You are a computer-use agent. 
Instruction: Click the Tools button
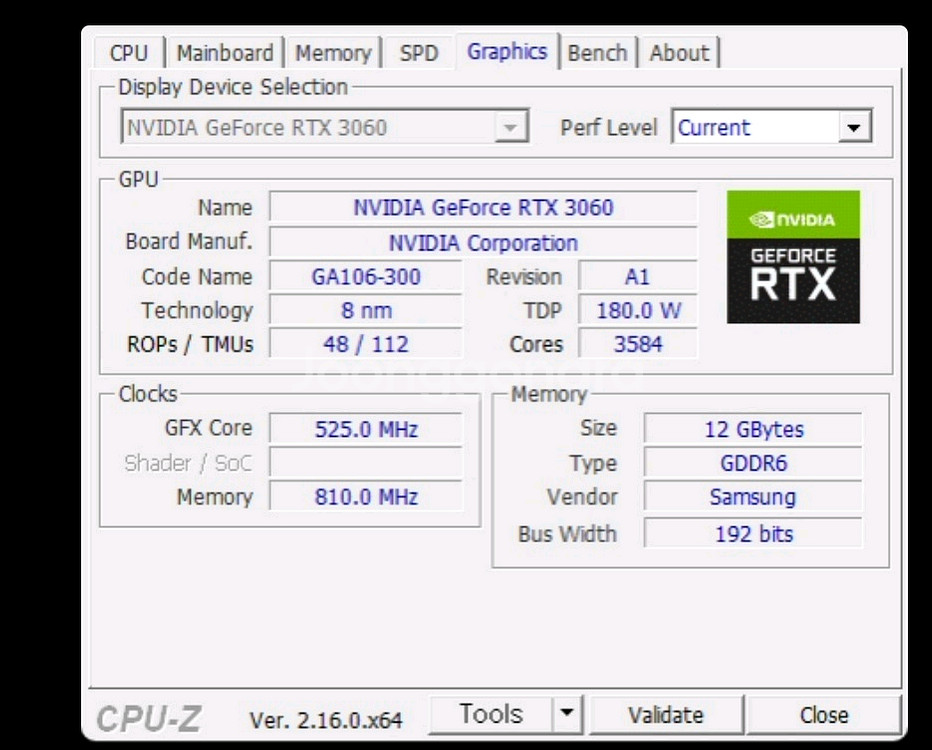click(490, 714)
